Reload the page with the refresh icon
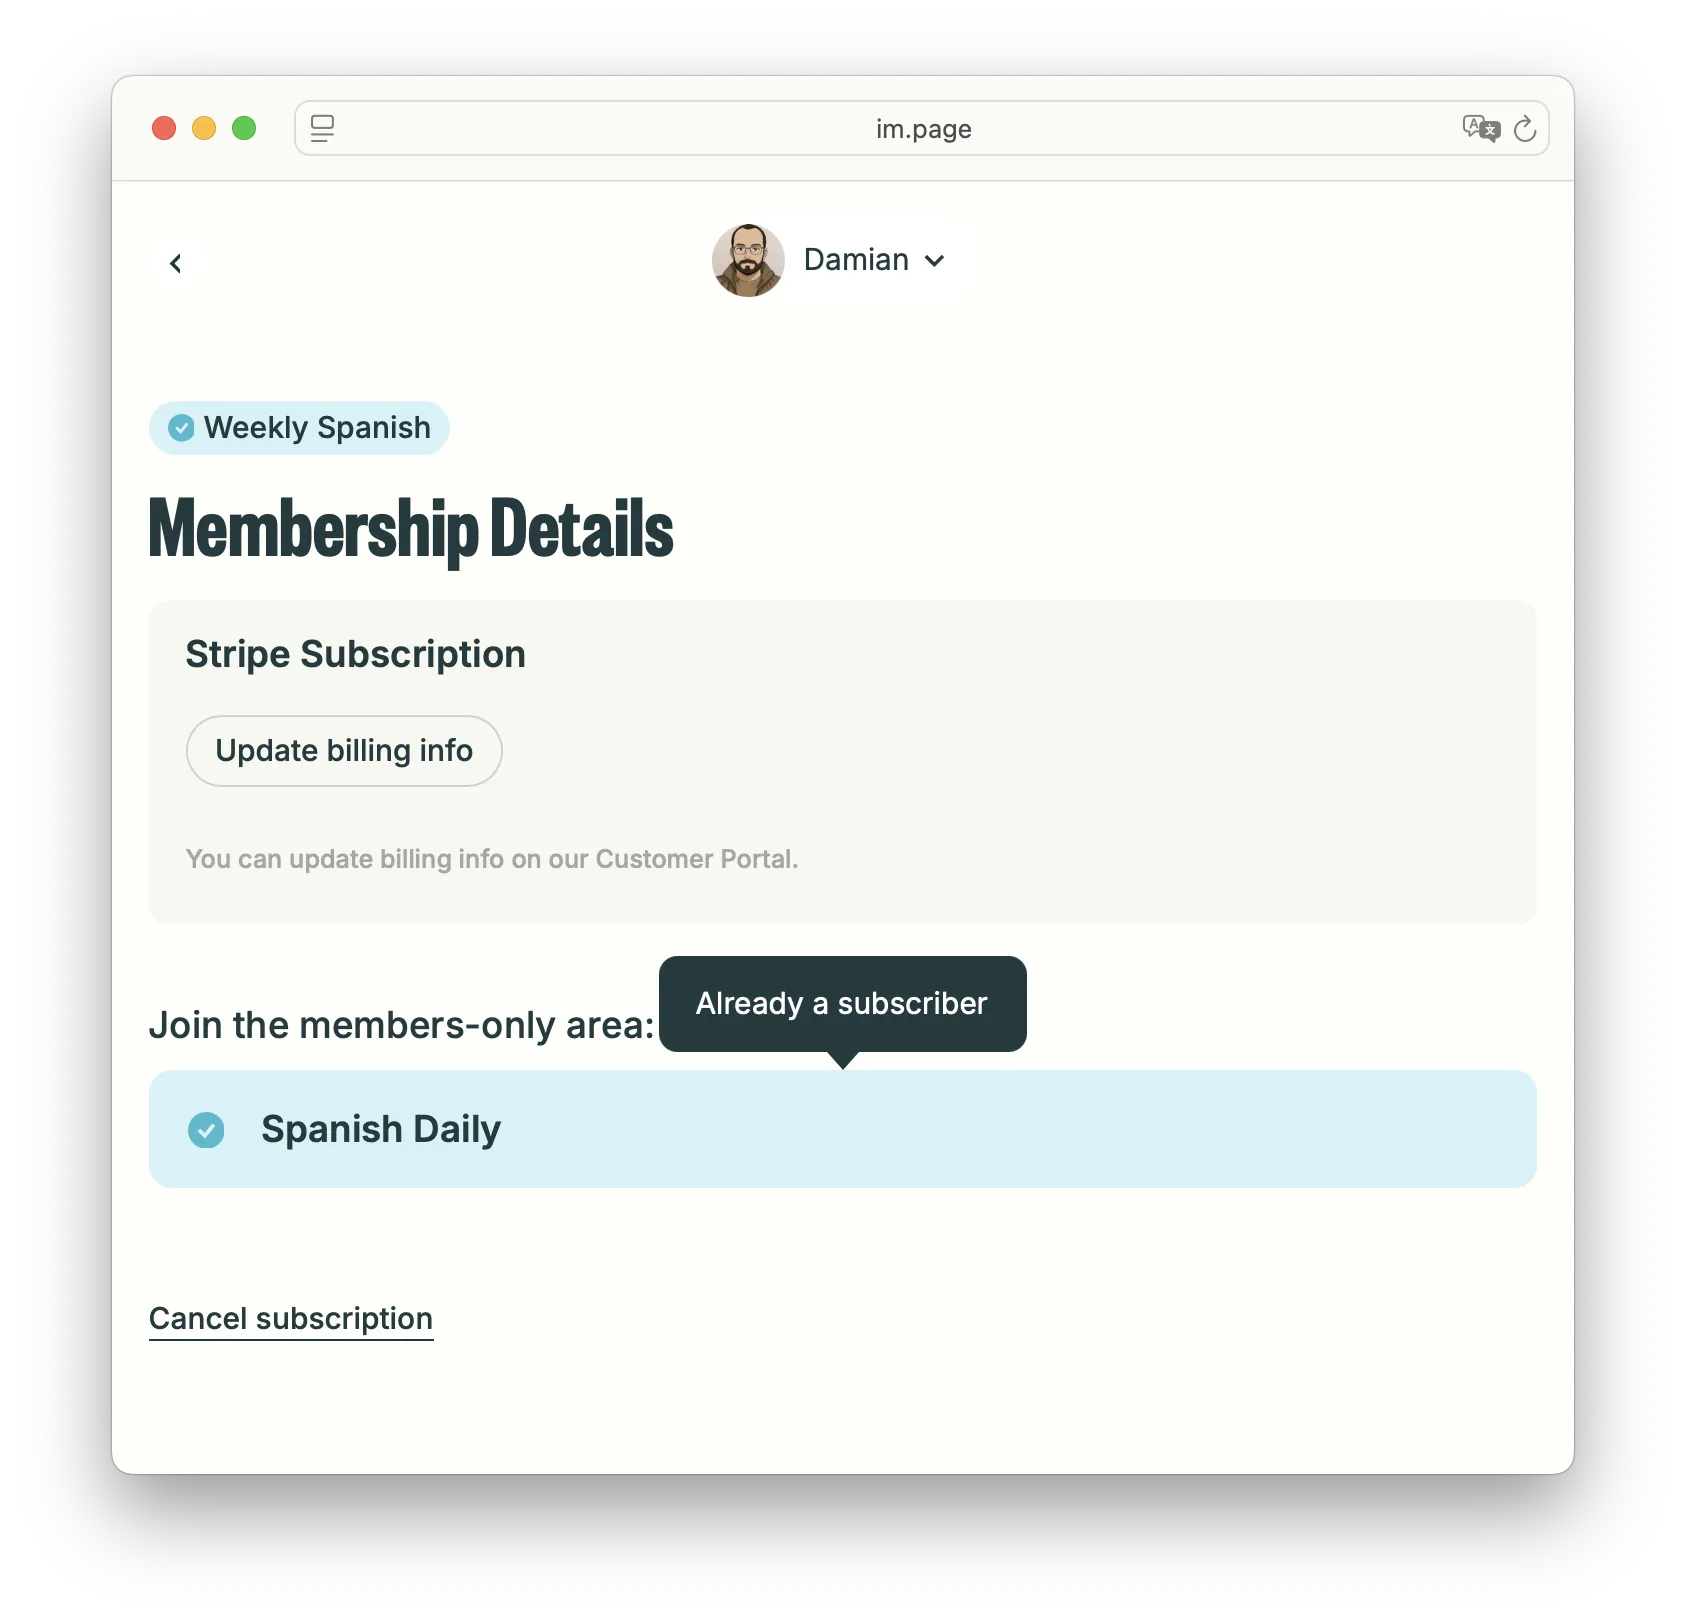Image resolution: width=1686 pixels, height=1622 pixels. pos(1524,128)
